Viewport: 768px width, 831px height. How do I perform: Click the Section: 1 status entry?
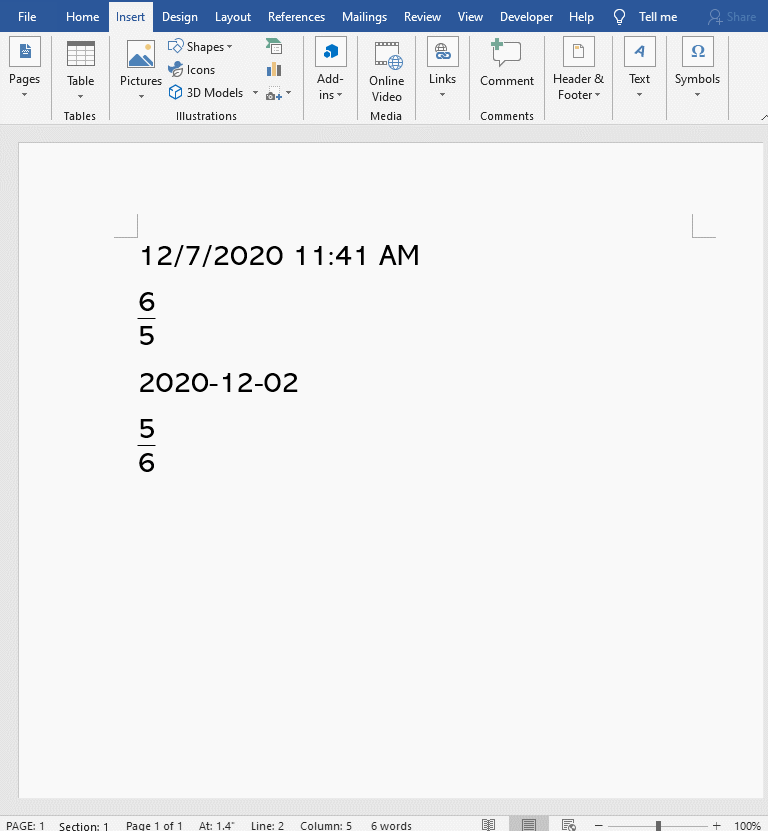(x=84, y=825)
